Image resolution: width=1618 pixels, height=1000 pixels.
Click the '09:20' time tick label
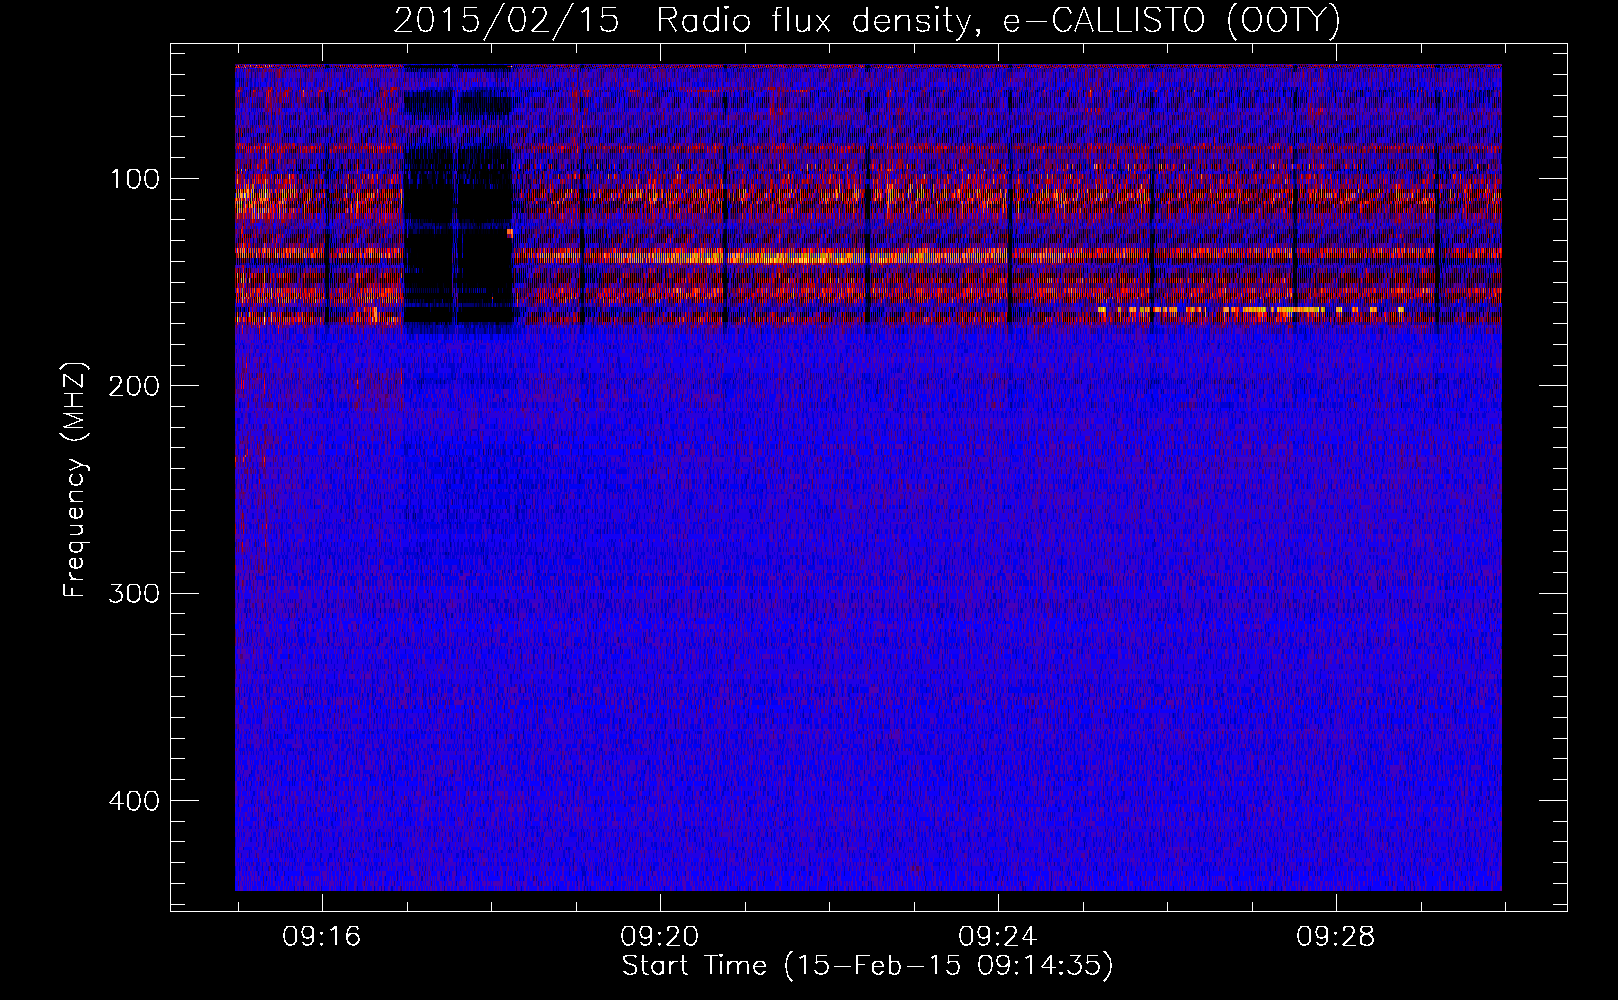[660, 937]
